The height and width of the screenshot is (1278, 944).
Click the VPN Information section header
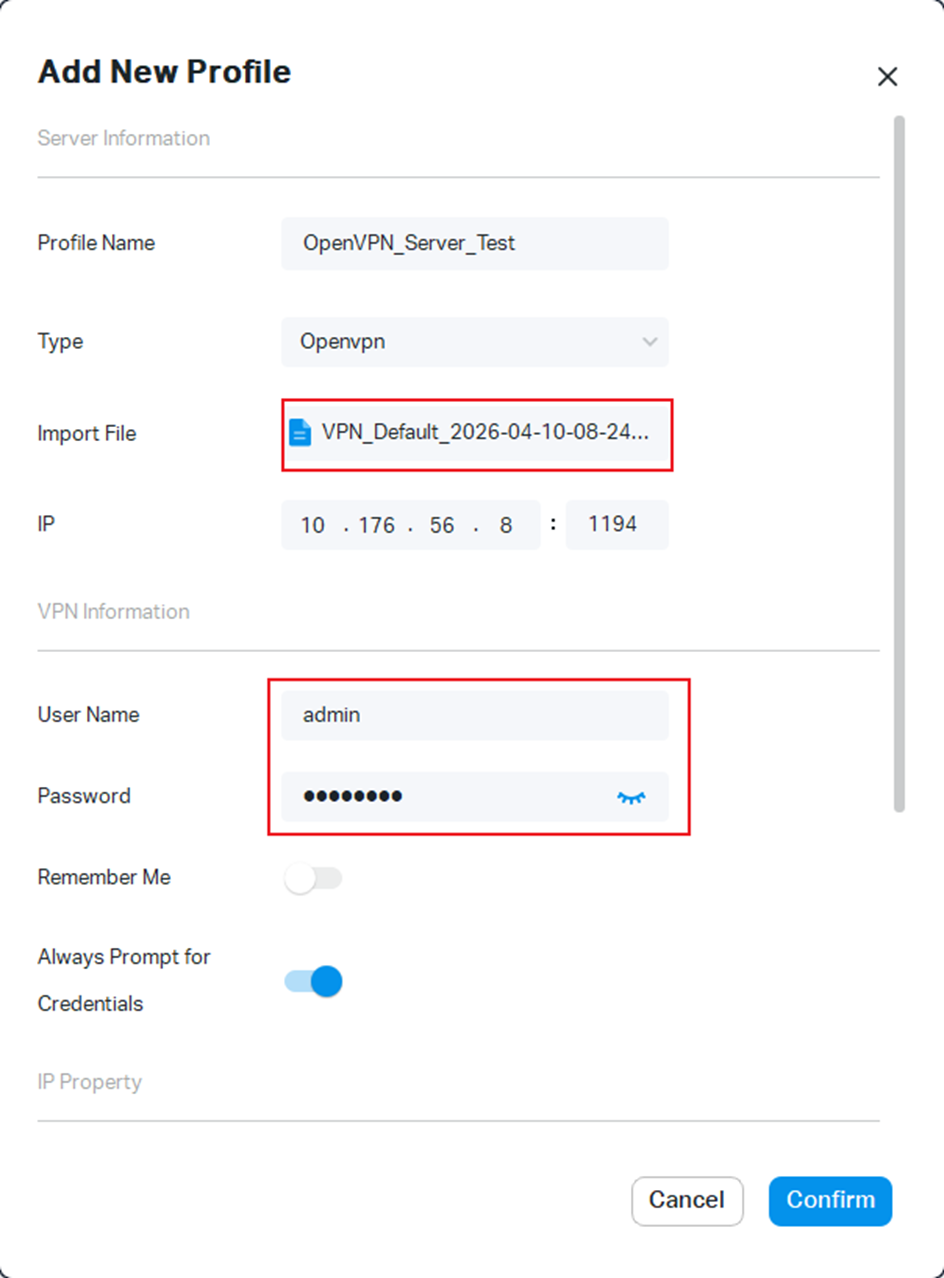113,611
